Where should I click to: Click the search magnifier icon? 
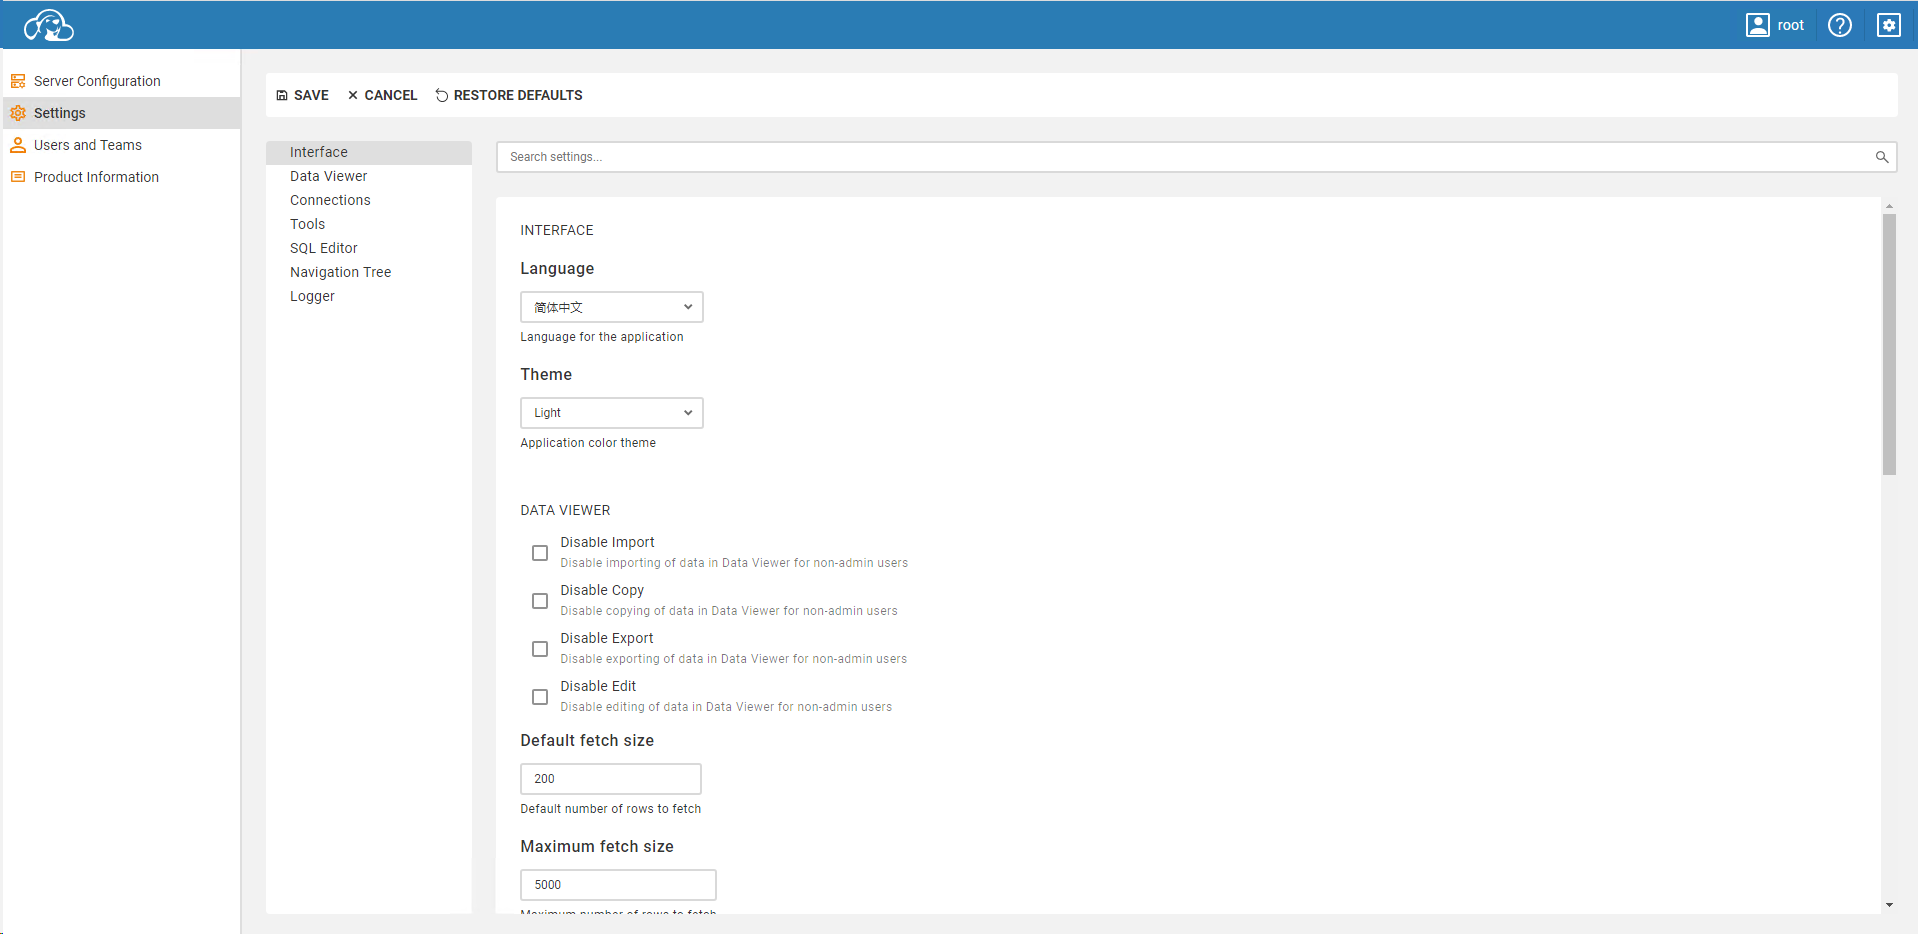point(1881,157)
